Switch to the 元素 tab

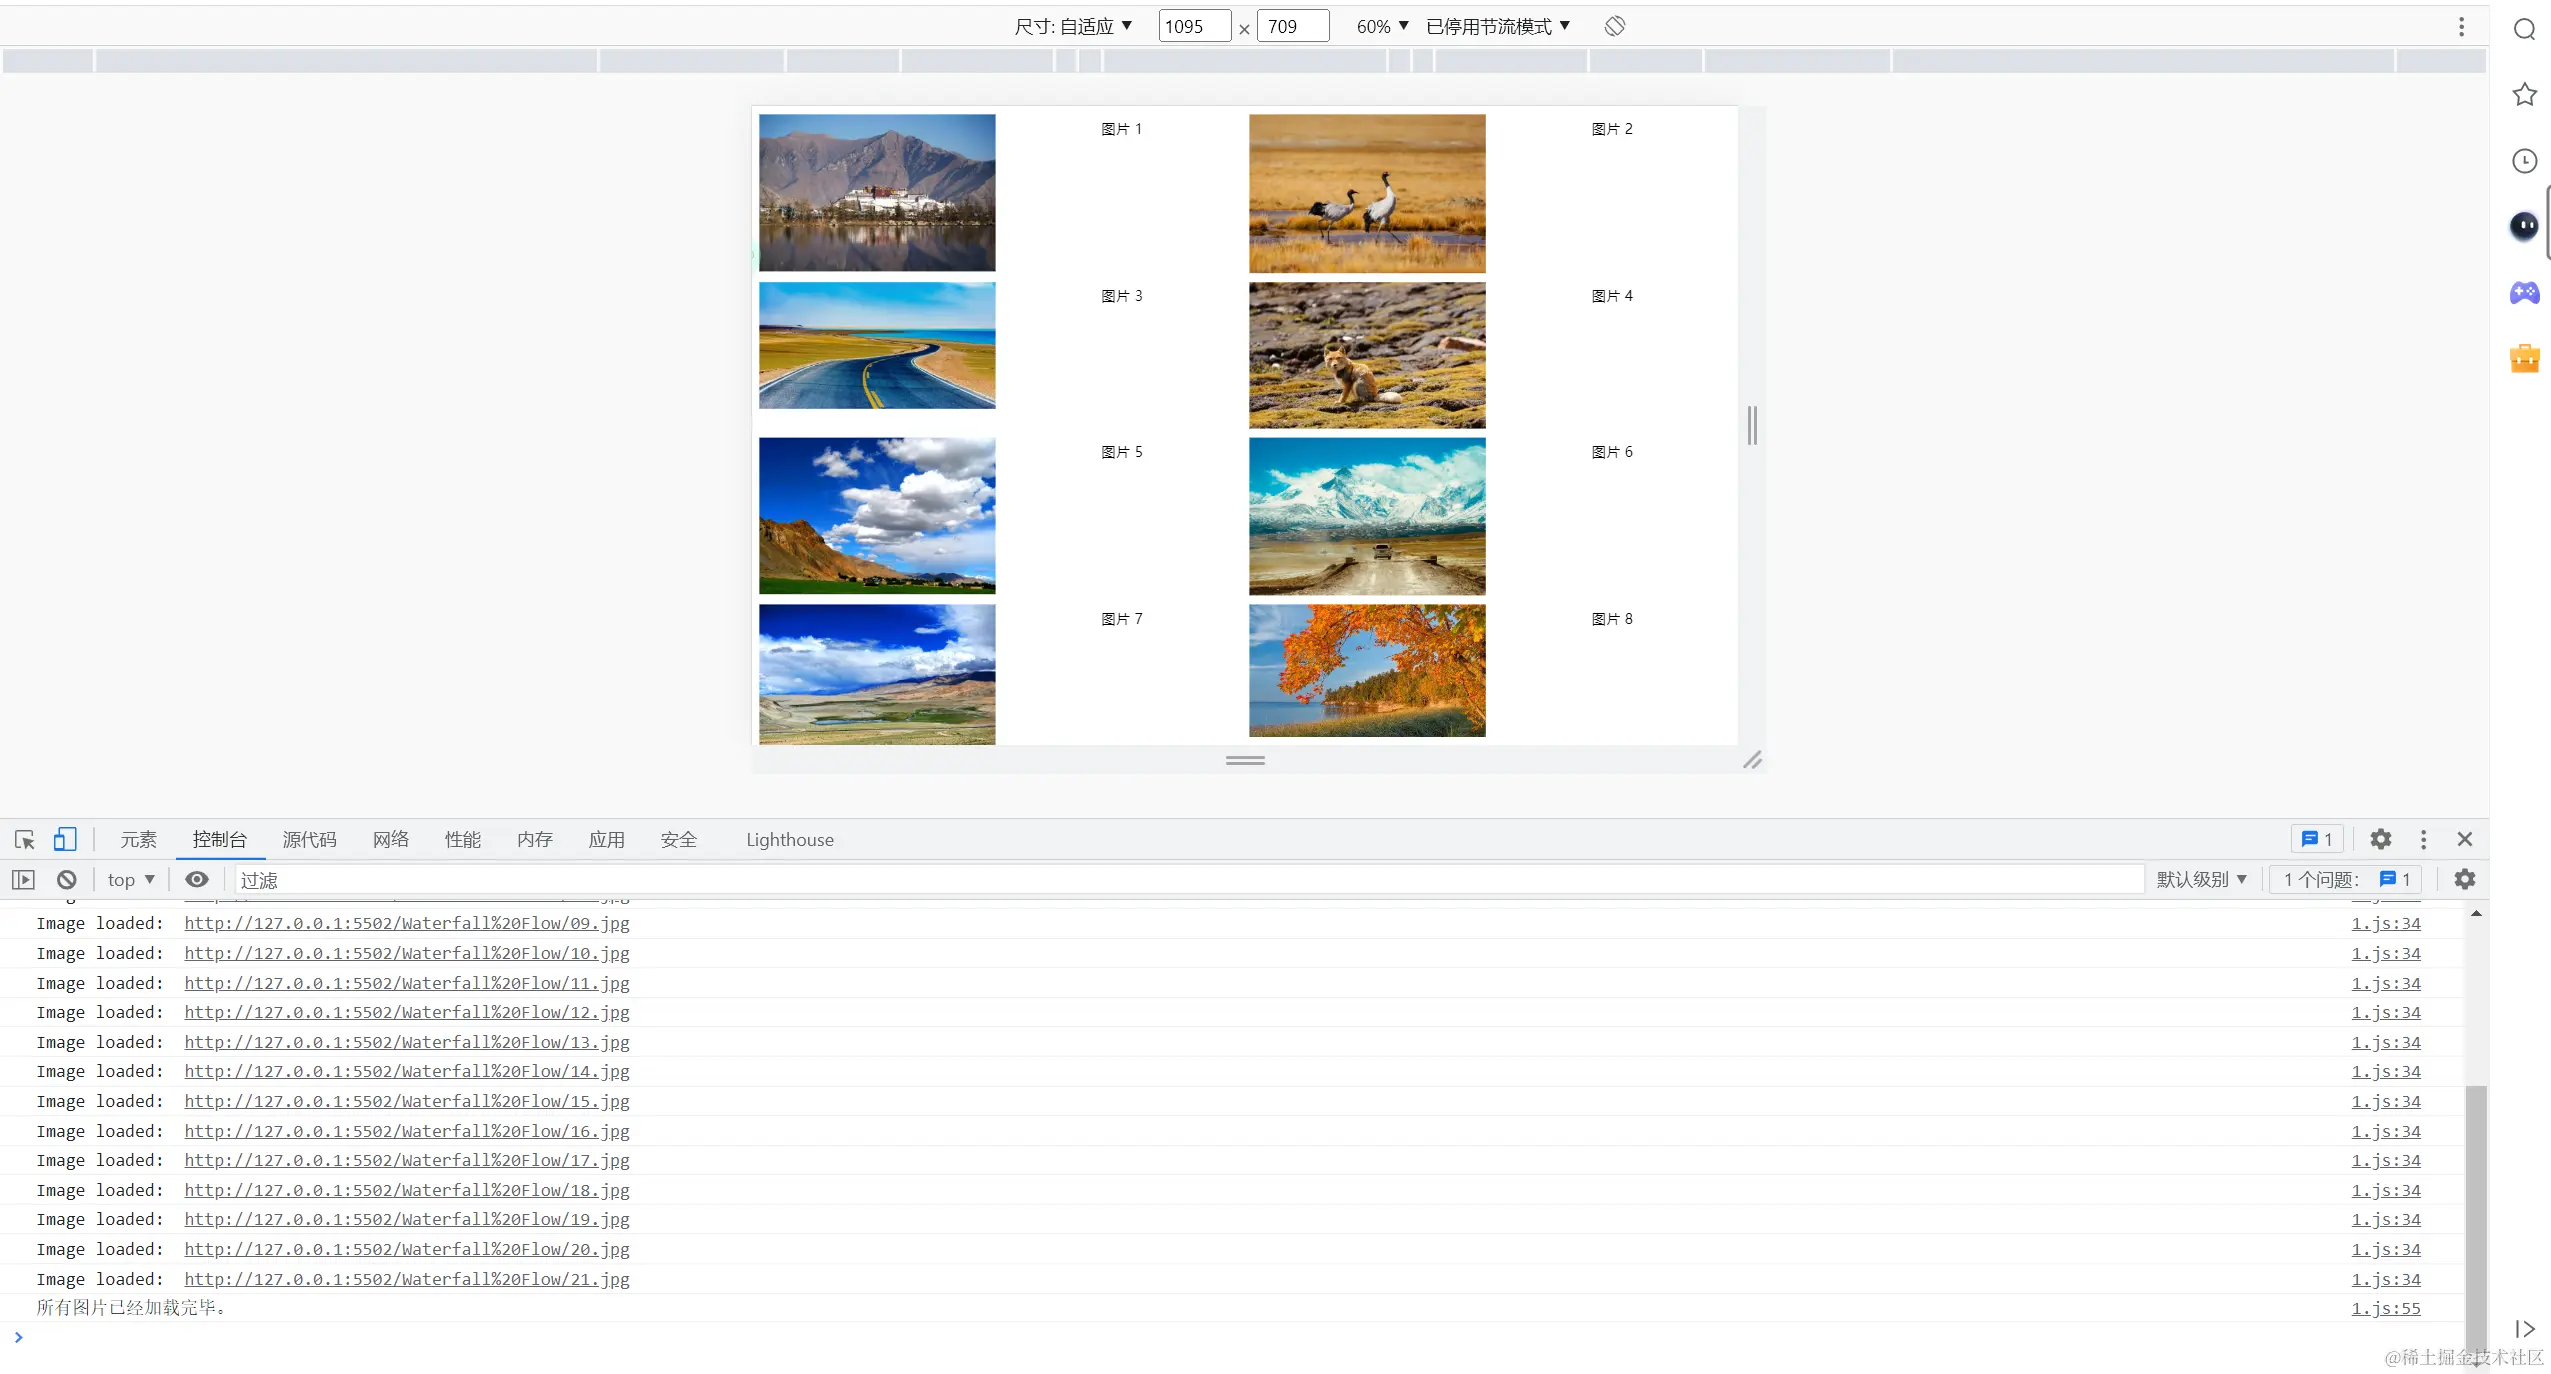click(138, 839)
